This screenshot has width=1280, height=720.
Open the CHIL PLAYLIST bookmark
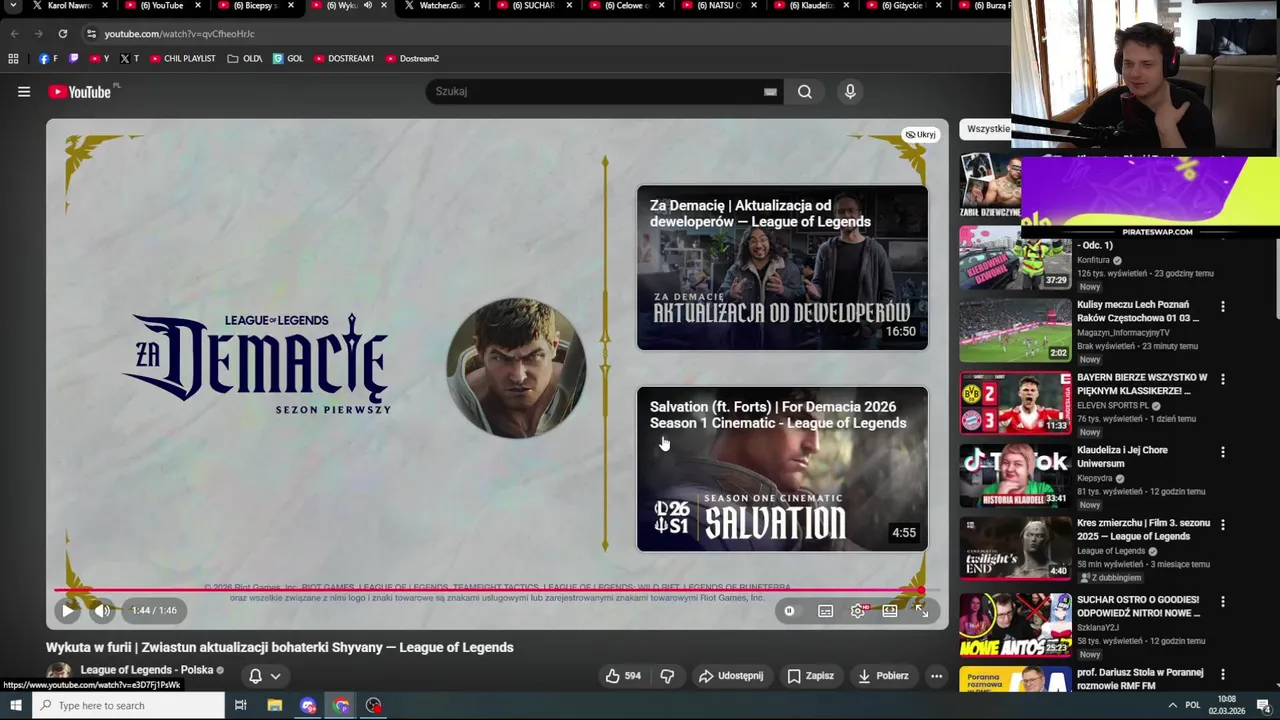pyautogui.click(x=182, y=59)
